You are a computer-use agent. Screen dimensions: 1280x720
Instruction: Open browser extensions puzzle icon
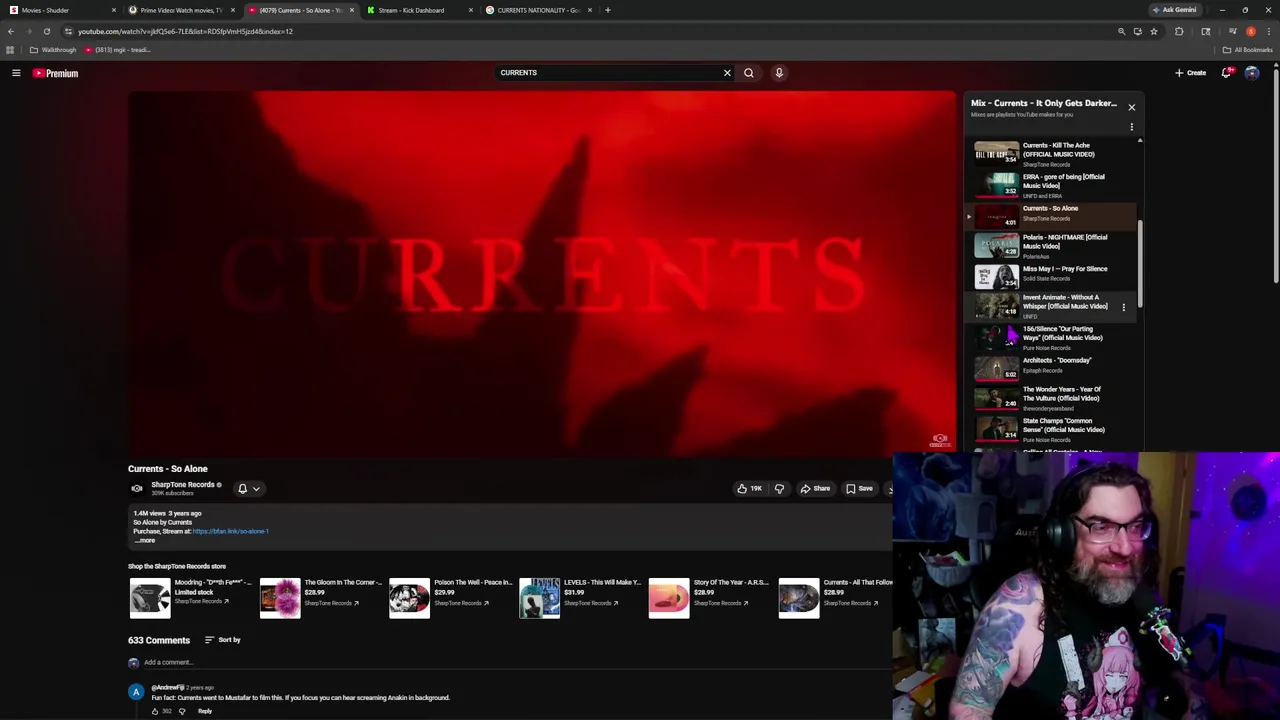click(1179, 31)
